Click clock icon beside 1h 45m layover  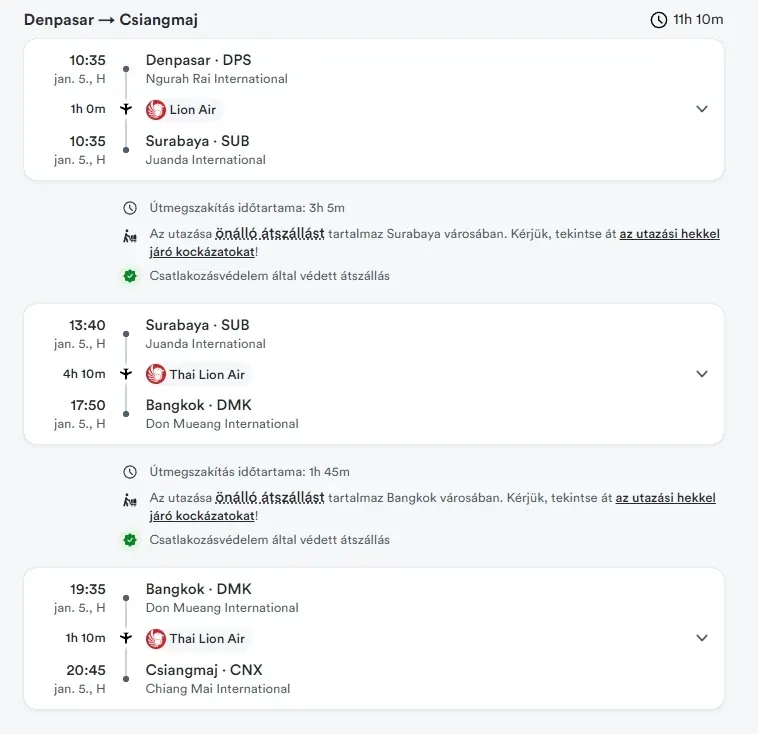[130, 472]
